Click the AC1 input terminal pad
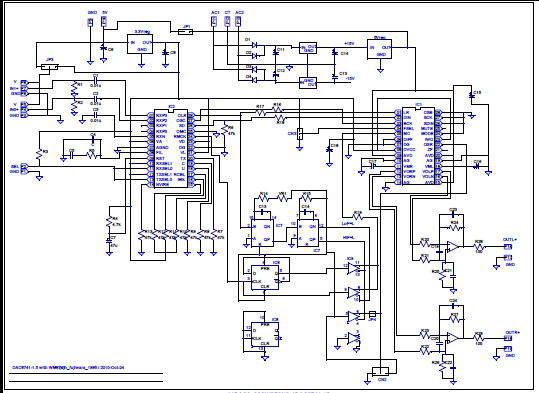539x393 pixels. coord(214,21)
